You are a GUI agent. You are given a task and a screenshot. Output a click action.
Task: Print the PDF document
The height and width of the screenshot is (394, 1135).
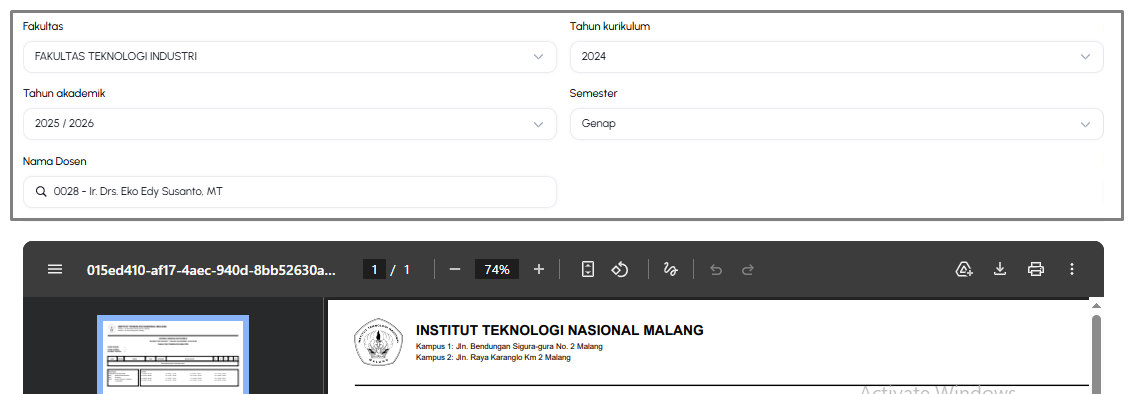(x=1036, y=269)
